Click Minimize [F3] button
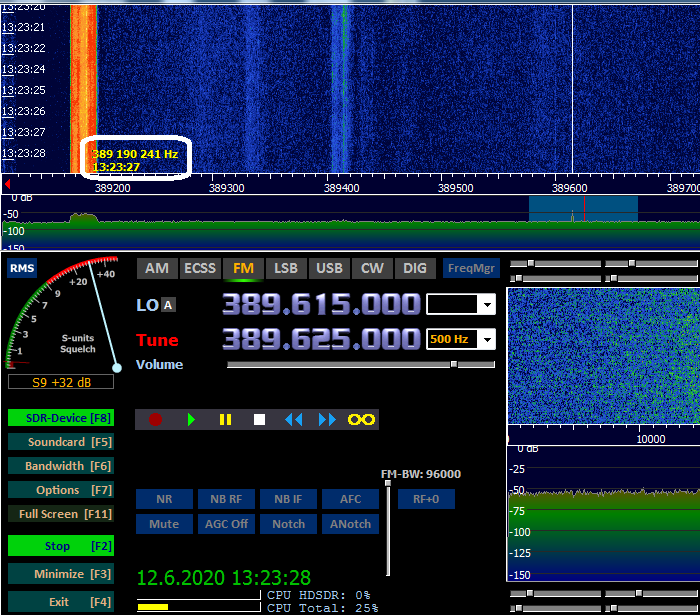The height and width of the screenshot is (615, 700). tap(61, 574)
